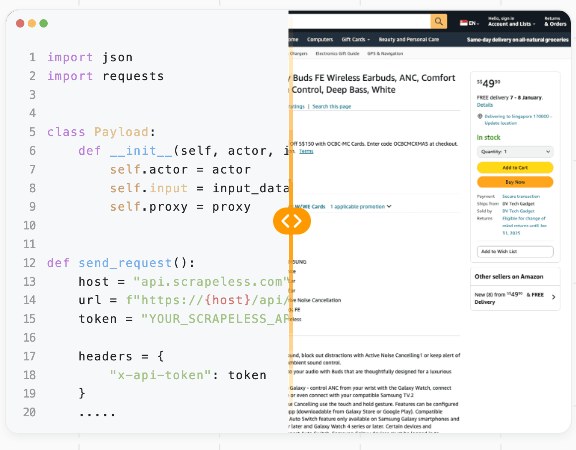Click the green maximize dot in code window
Image resolution: width=576 pixels, height=450 pixels.
pyautogui.click(x=44, y=24)
